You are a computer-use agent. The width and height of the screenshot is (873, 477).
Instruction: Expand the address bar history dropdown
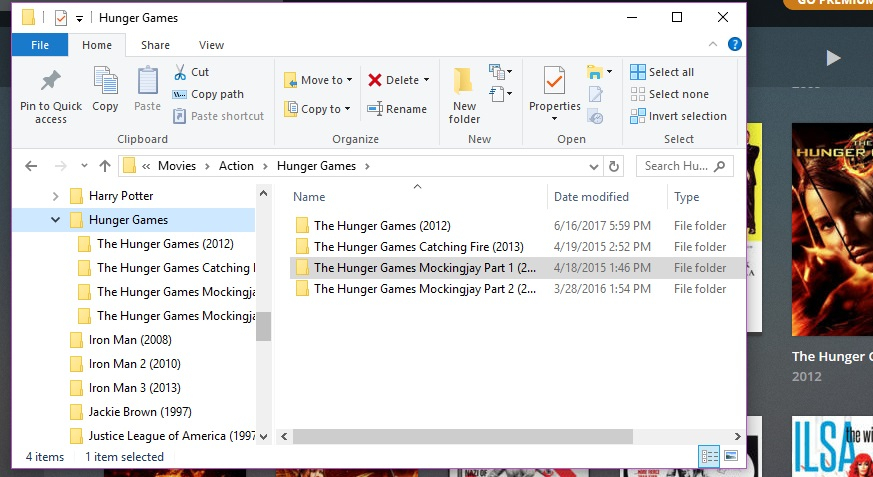point(594,166)
